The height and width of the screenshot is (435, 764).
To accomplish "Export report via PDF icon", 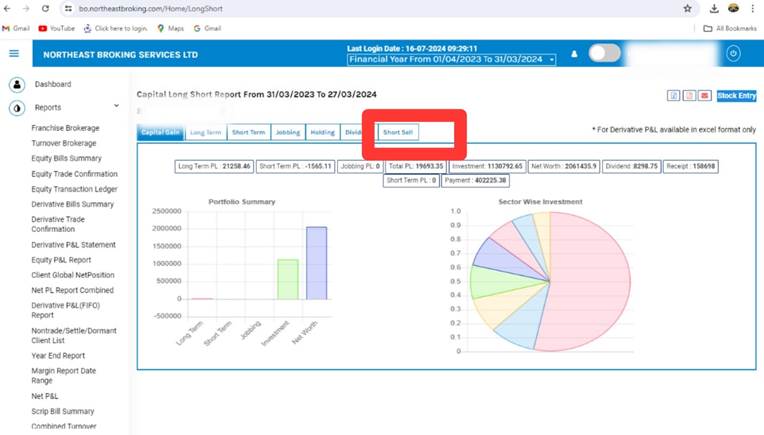I will coord(689,95).
